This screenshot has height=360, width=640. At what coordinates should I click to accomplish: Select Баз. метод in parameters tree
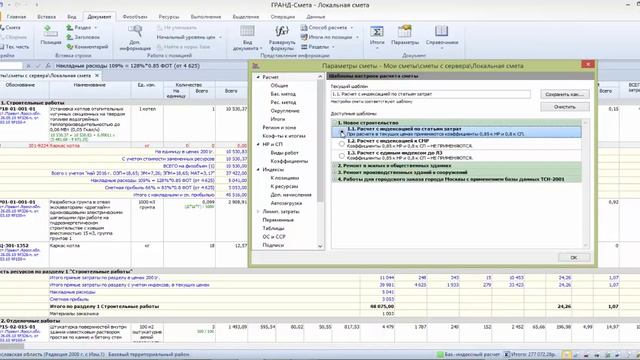coord(283,94)
